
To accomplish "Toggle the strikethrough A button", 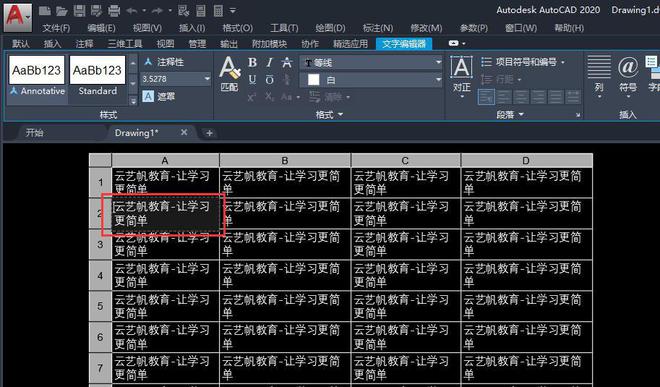I will pyautogui.click(x=287, y=62).
